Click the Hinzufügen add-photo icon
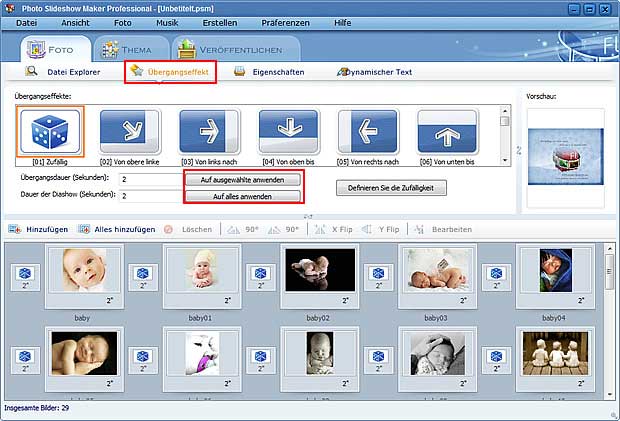This screenshot has width=620, height=421. (x=15, y=229)
